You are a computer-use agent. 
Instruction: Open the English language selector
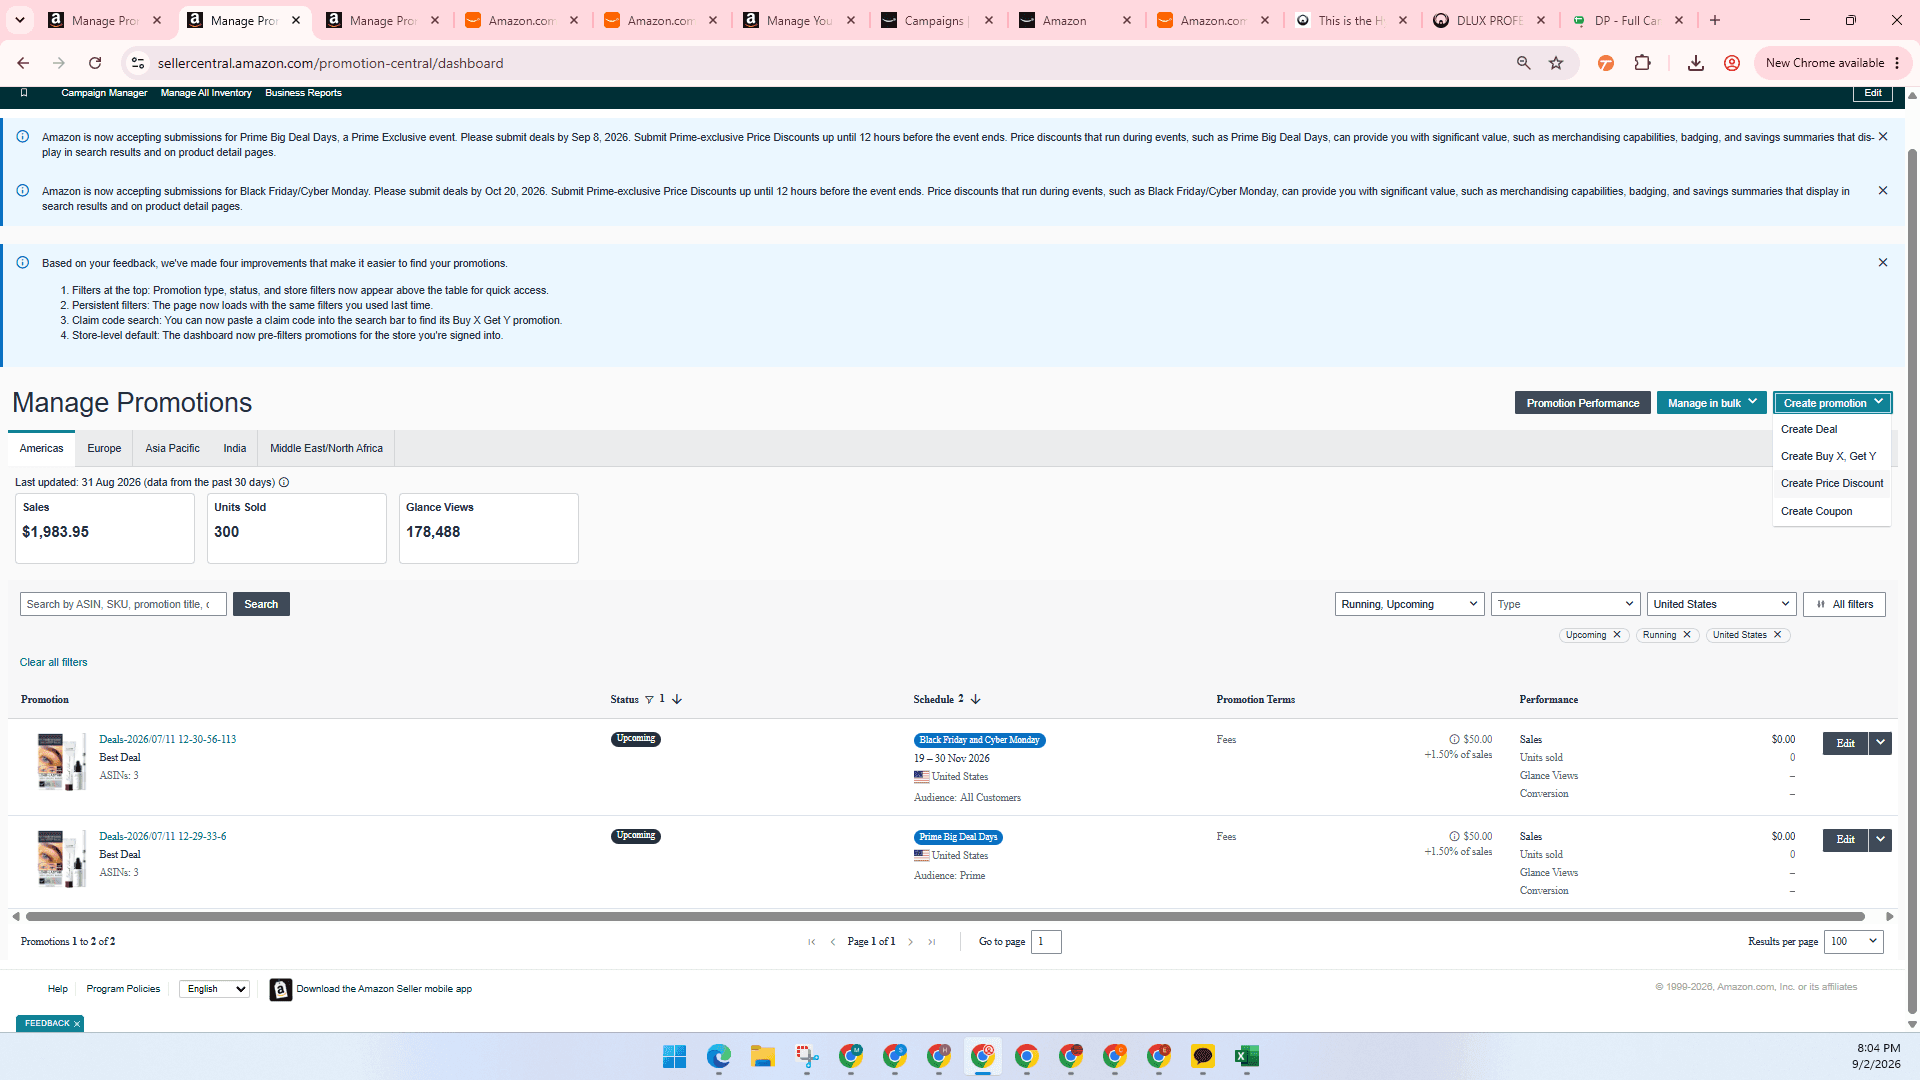[x=214, y=989]
